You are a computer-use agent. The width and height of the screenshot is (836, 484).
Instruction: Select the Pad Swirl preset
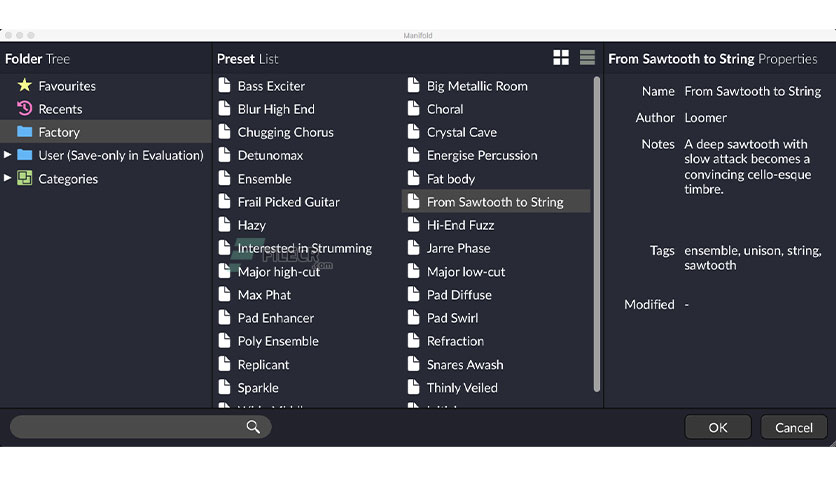pos(452,318)
